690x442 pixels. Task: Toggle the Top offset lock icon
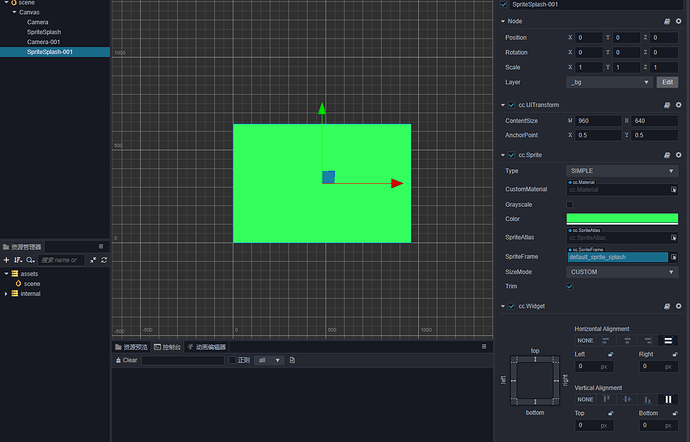611,413
